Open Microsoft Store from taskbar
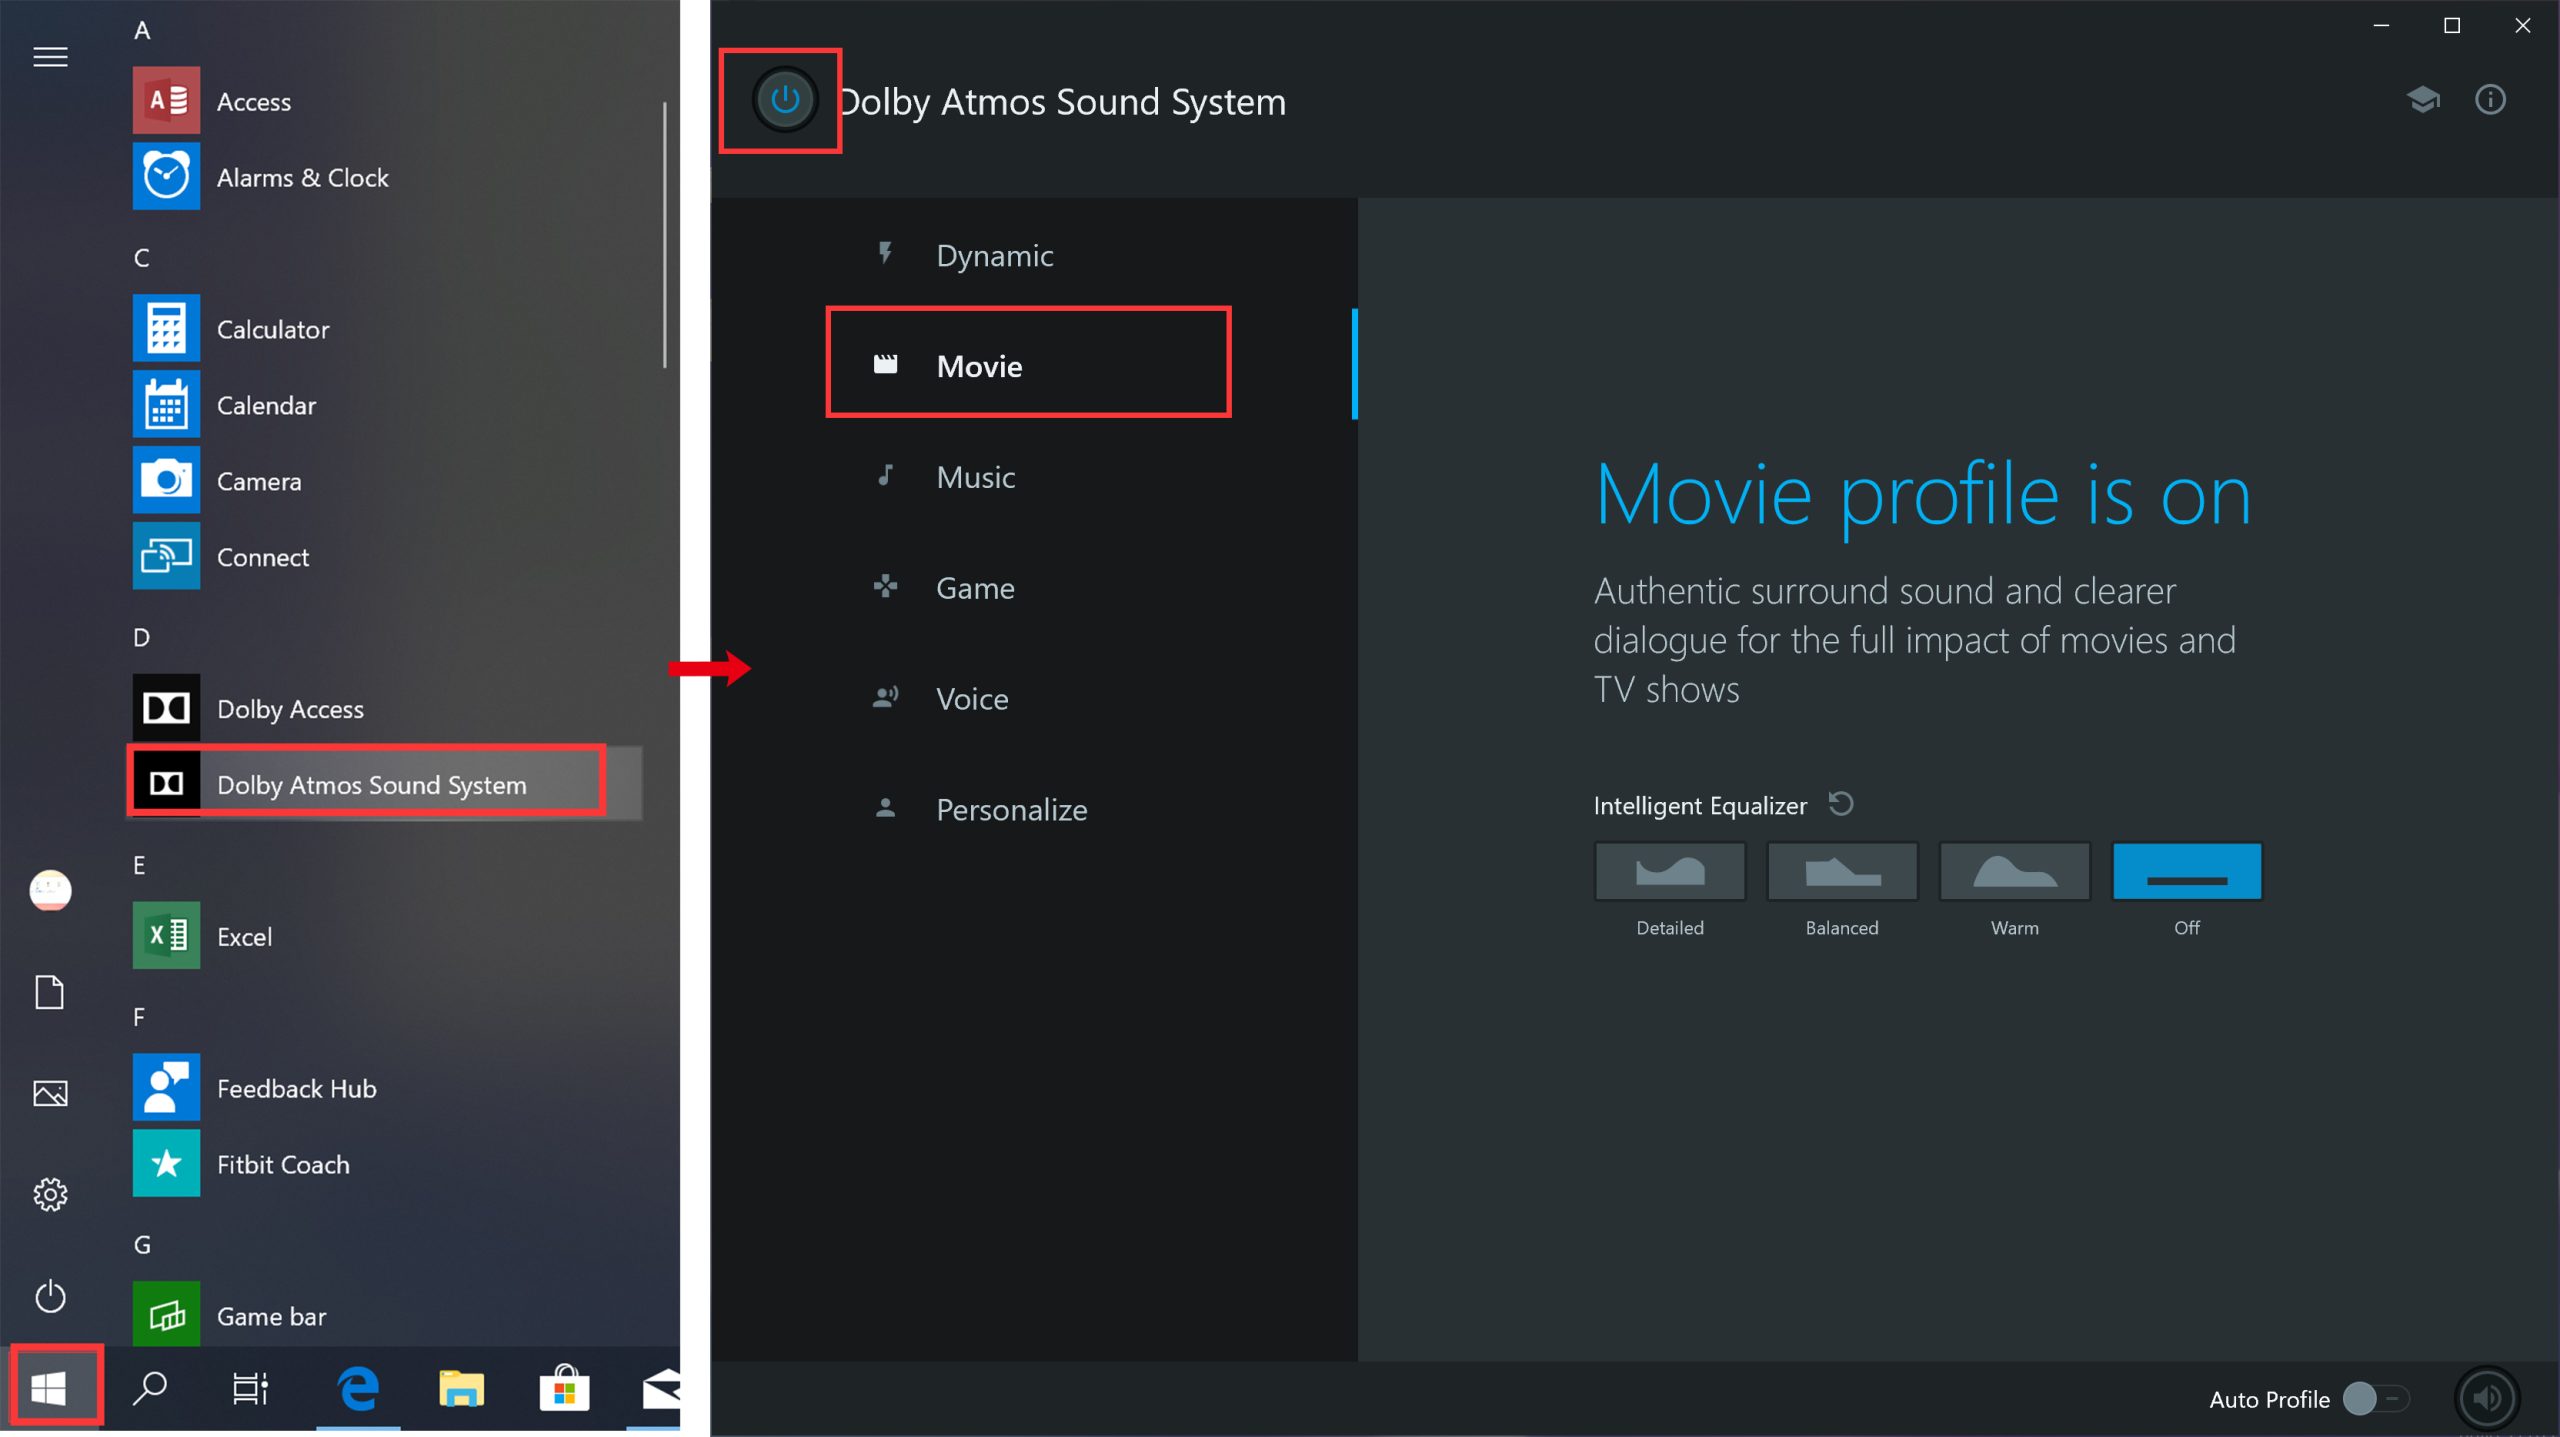Image resolution: width=2560 pixels, height=1437 pixels. coord(564,1388)
